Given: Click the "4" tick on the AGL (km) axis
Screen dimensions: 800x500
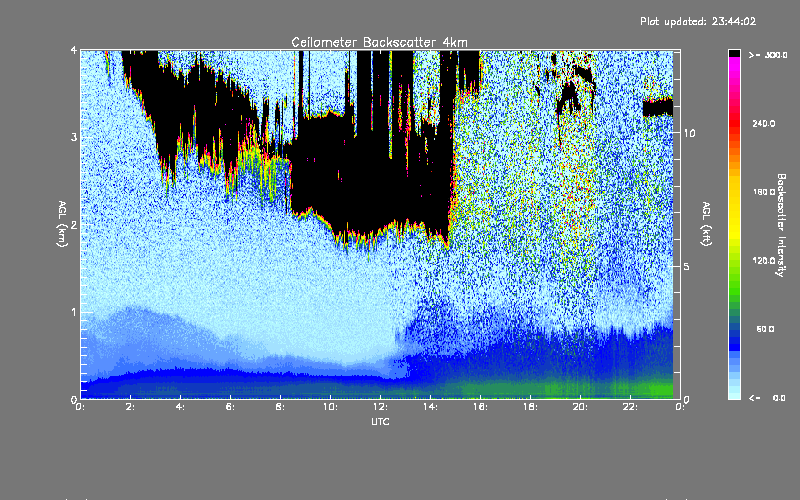Looking at the screenshot, I should (74, 51).
